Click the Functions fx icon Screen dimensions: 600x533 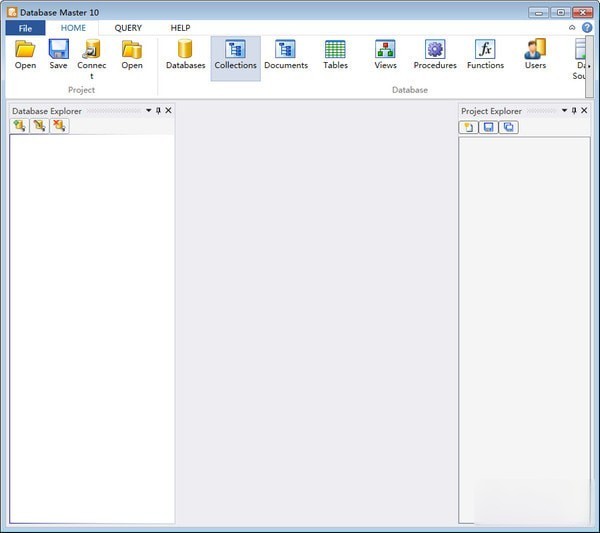point(485,50)
